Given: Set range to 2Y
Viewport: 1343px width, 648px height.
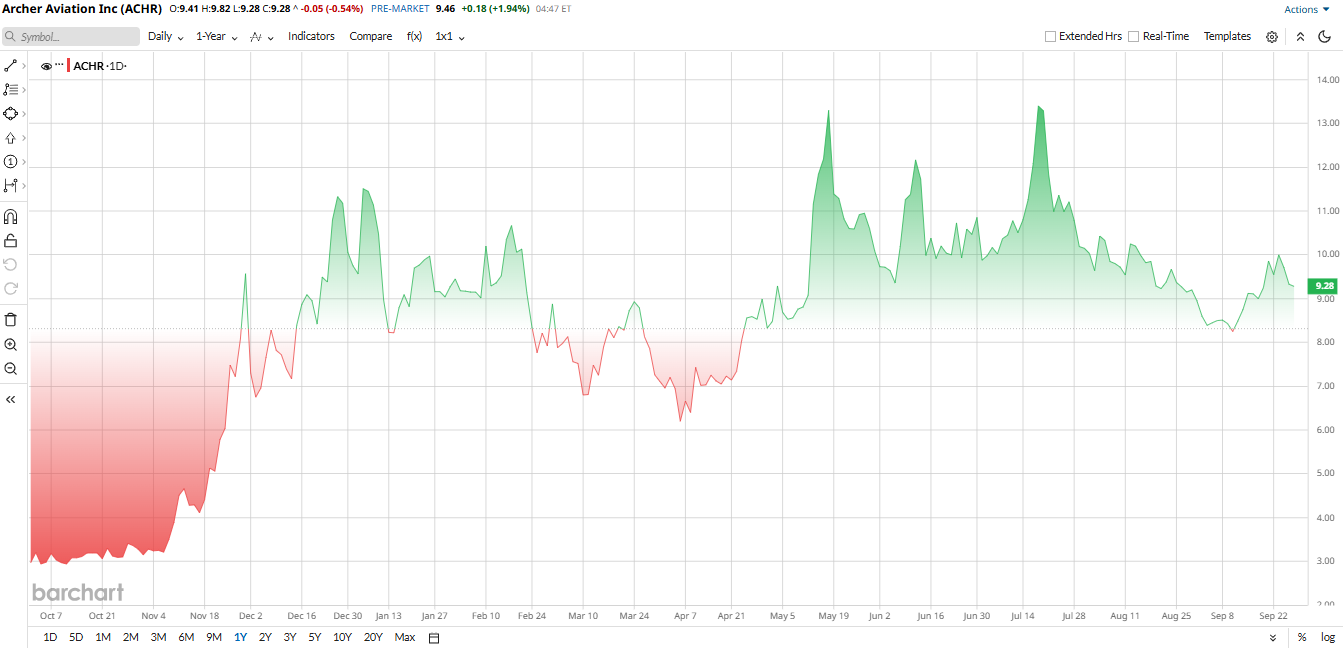Looking at the screenshot, I should tap(265, 637).
